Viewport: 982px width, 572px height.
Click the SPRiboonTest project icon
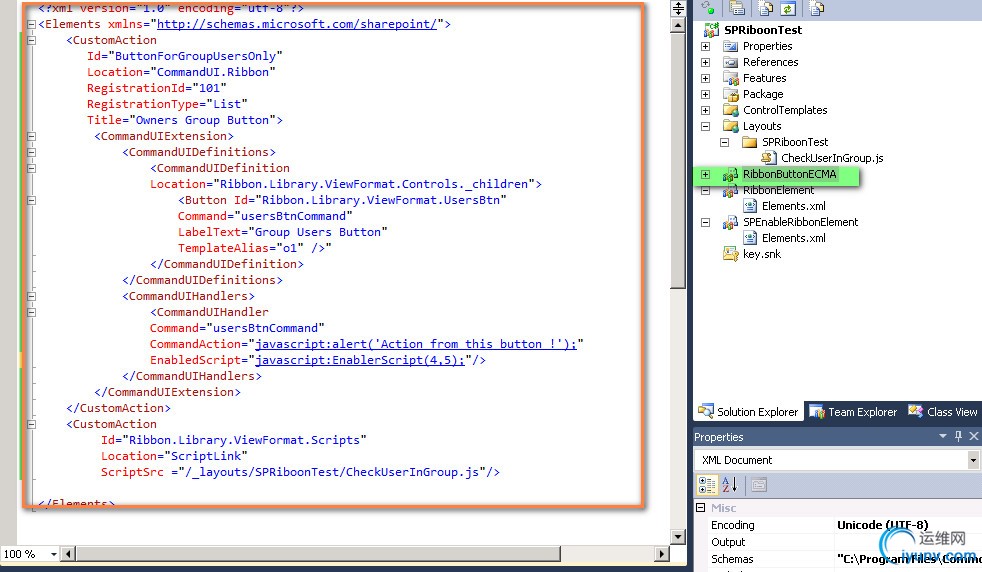[x=711, y=29]
